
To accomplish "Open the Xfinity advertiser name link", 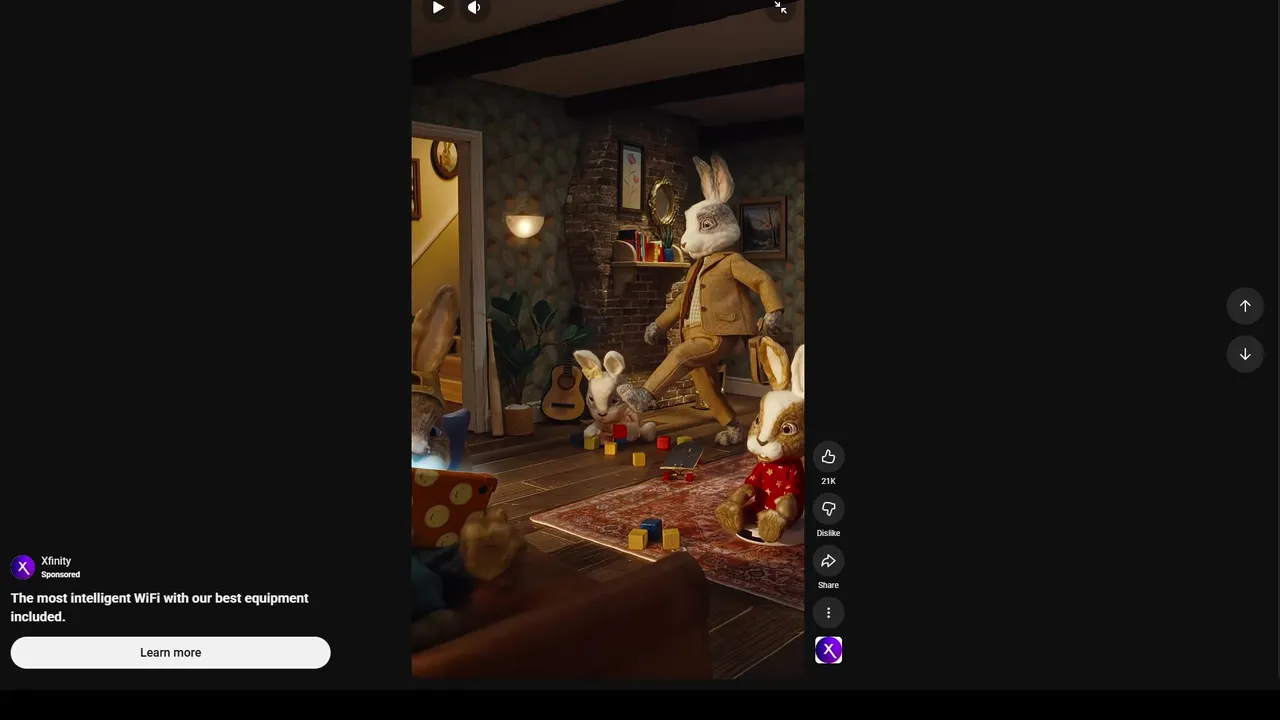I will [x=56, y=561].
